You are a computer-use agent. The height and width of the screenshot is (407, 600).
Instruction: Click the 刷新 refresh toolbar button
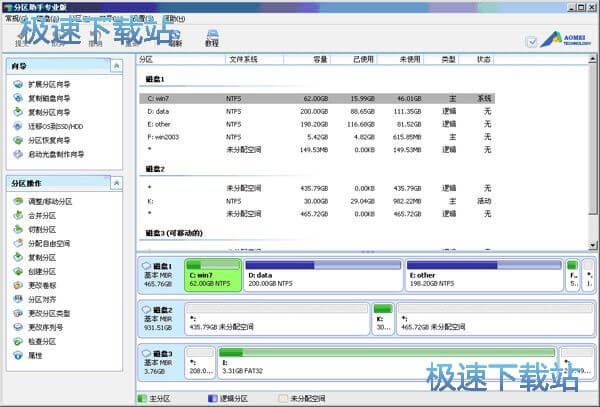tap(175, 38)
